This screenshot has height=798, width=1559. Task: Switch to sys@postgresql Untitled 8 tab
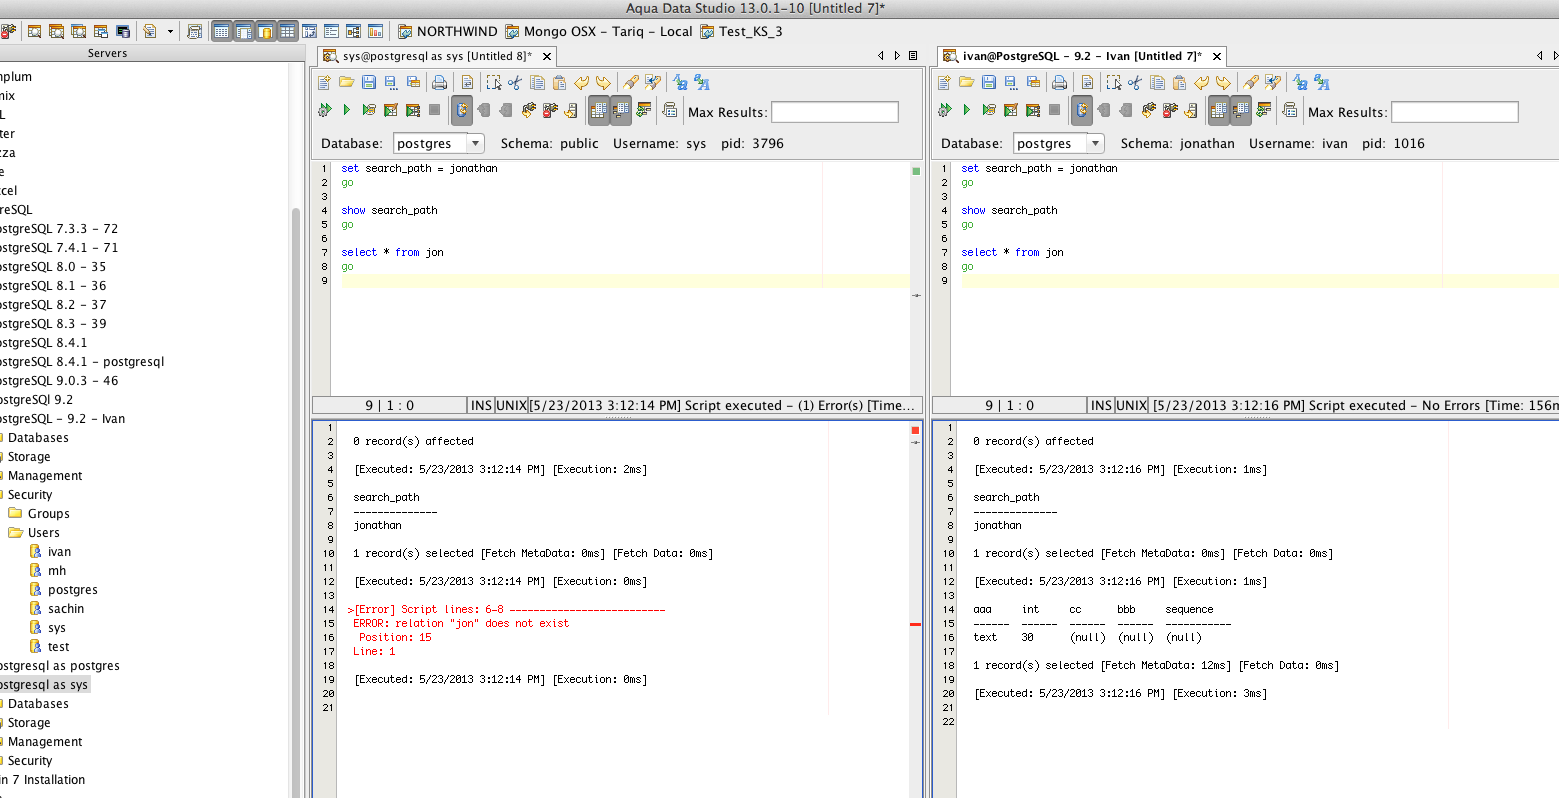436,56
